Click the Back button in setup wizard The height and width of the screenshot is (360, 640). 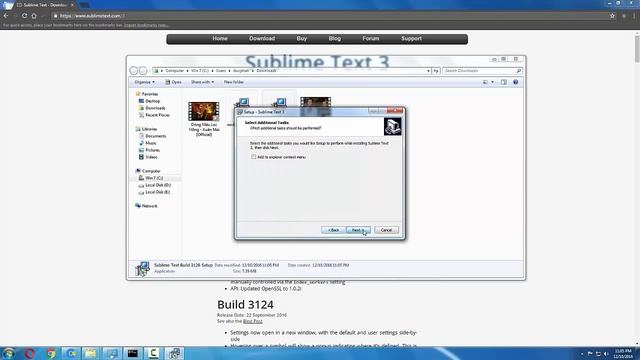coord(333,230)
